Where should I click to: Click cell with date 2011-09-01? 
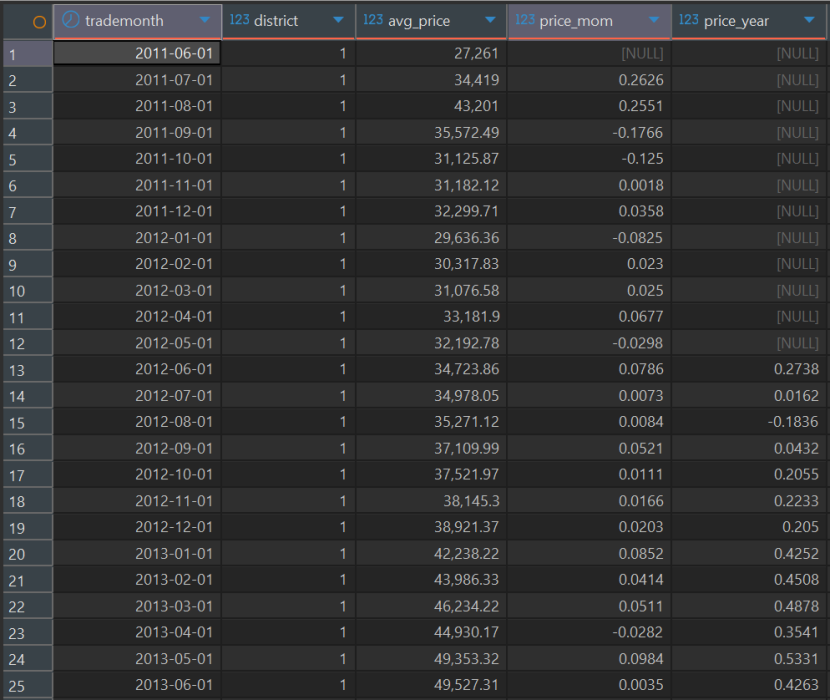137,132
